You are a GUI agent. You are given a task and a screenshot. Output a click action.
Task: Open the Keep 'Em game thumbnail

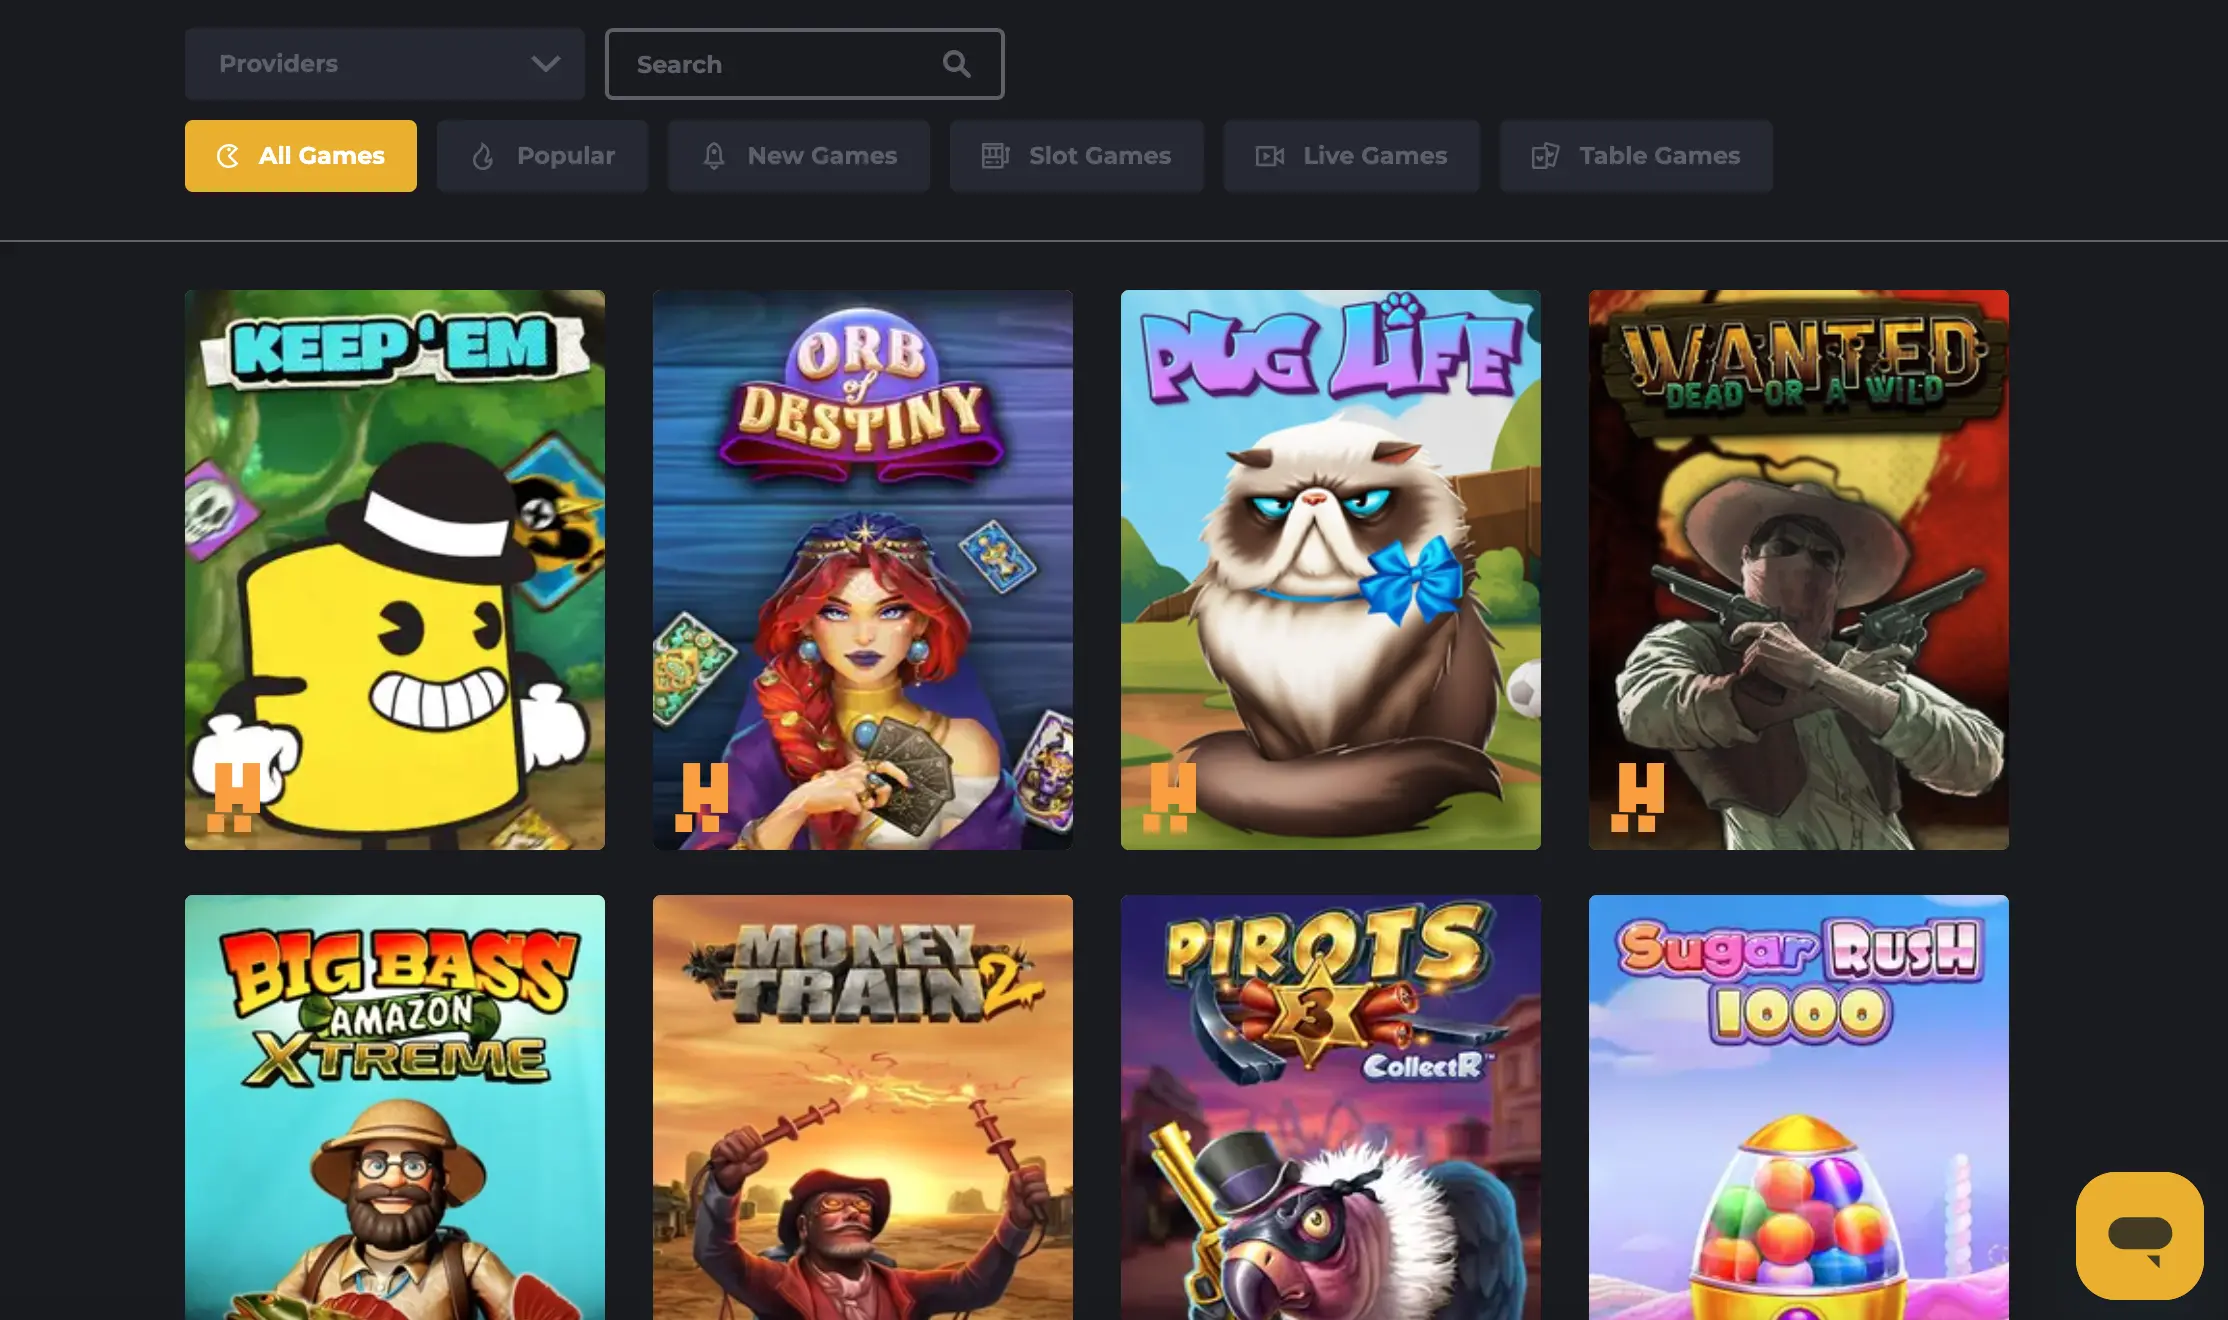click(395, 570)
